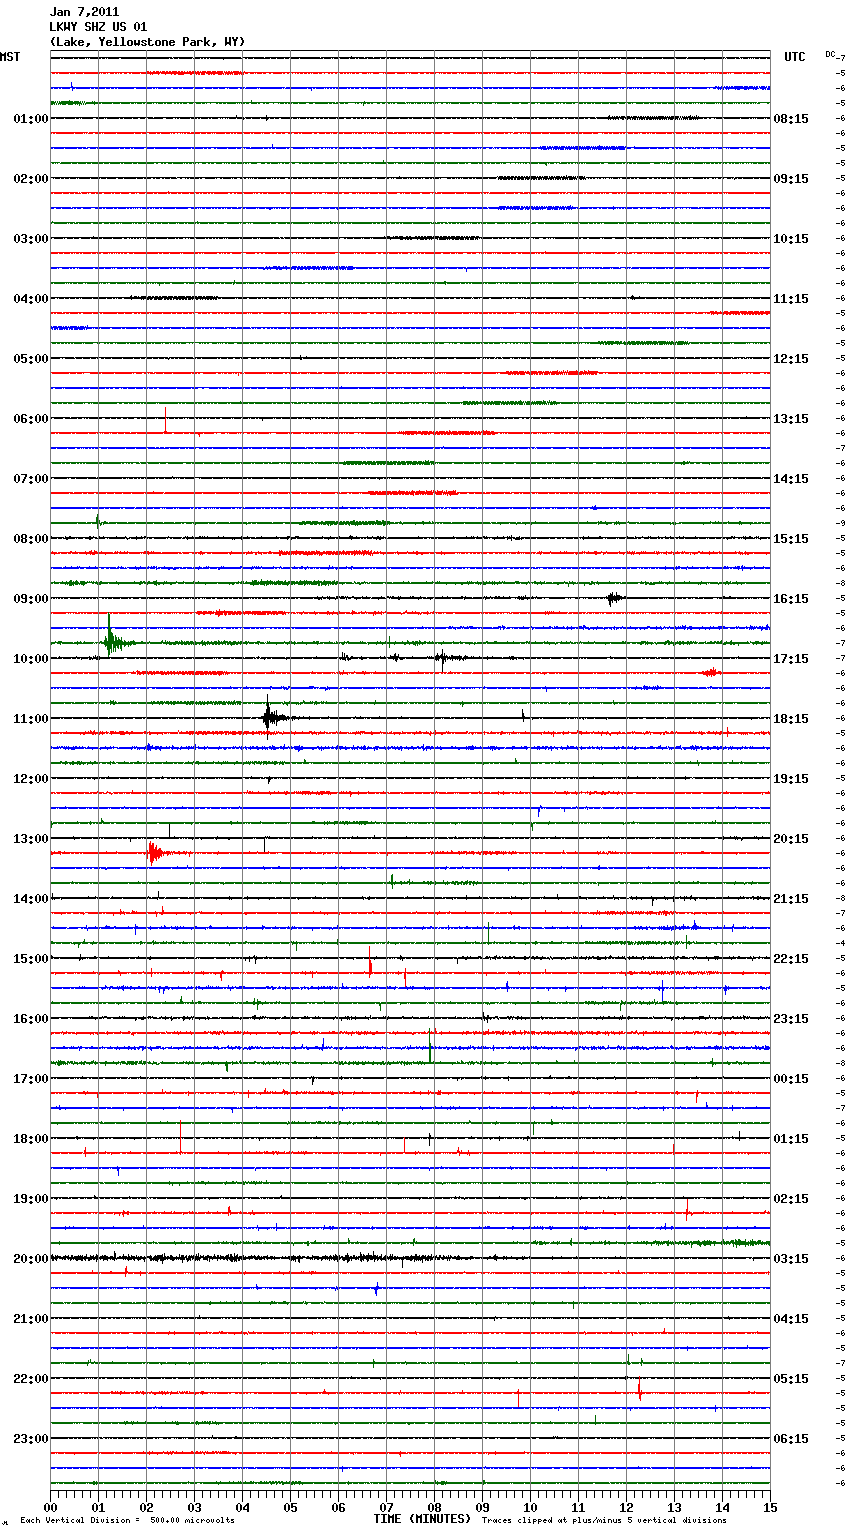This screenshot has width=850, height=1534.
Task: Click the UTC timezone header
Action: (x=794, y=57)
